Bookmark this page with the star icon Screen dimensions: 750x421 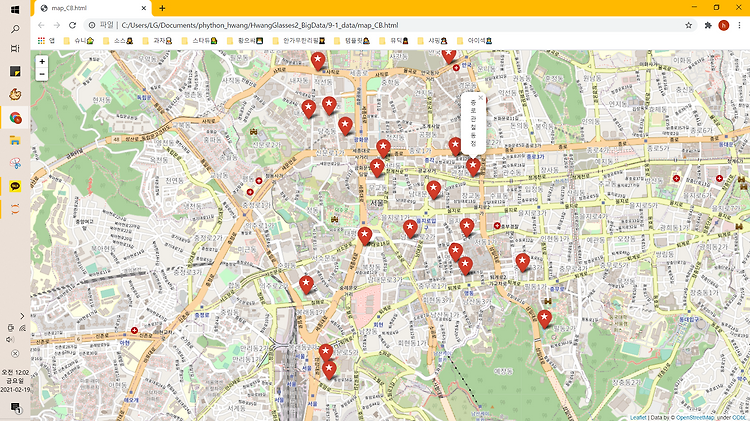pyautogui.click(x=688, y=25)
